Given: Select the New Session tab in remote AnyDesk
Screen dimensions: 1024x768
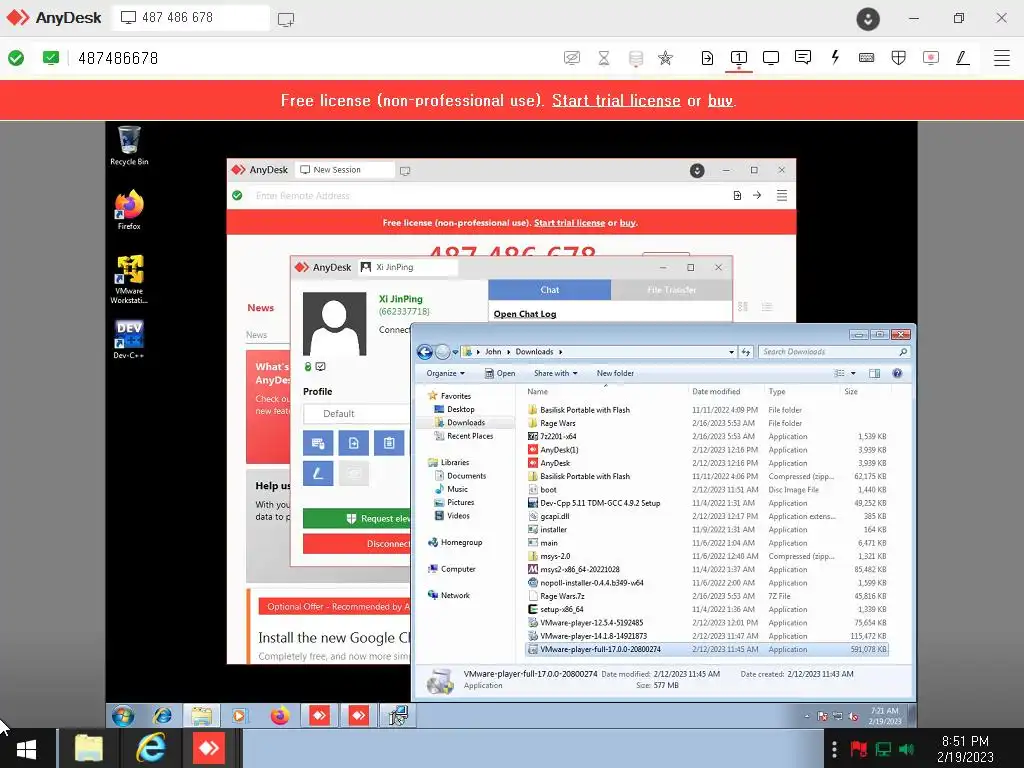Looking at the screenshot, I should [x=345, y=170].
